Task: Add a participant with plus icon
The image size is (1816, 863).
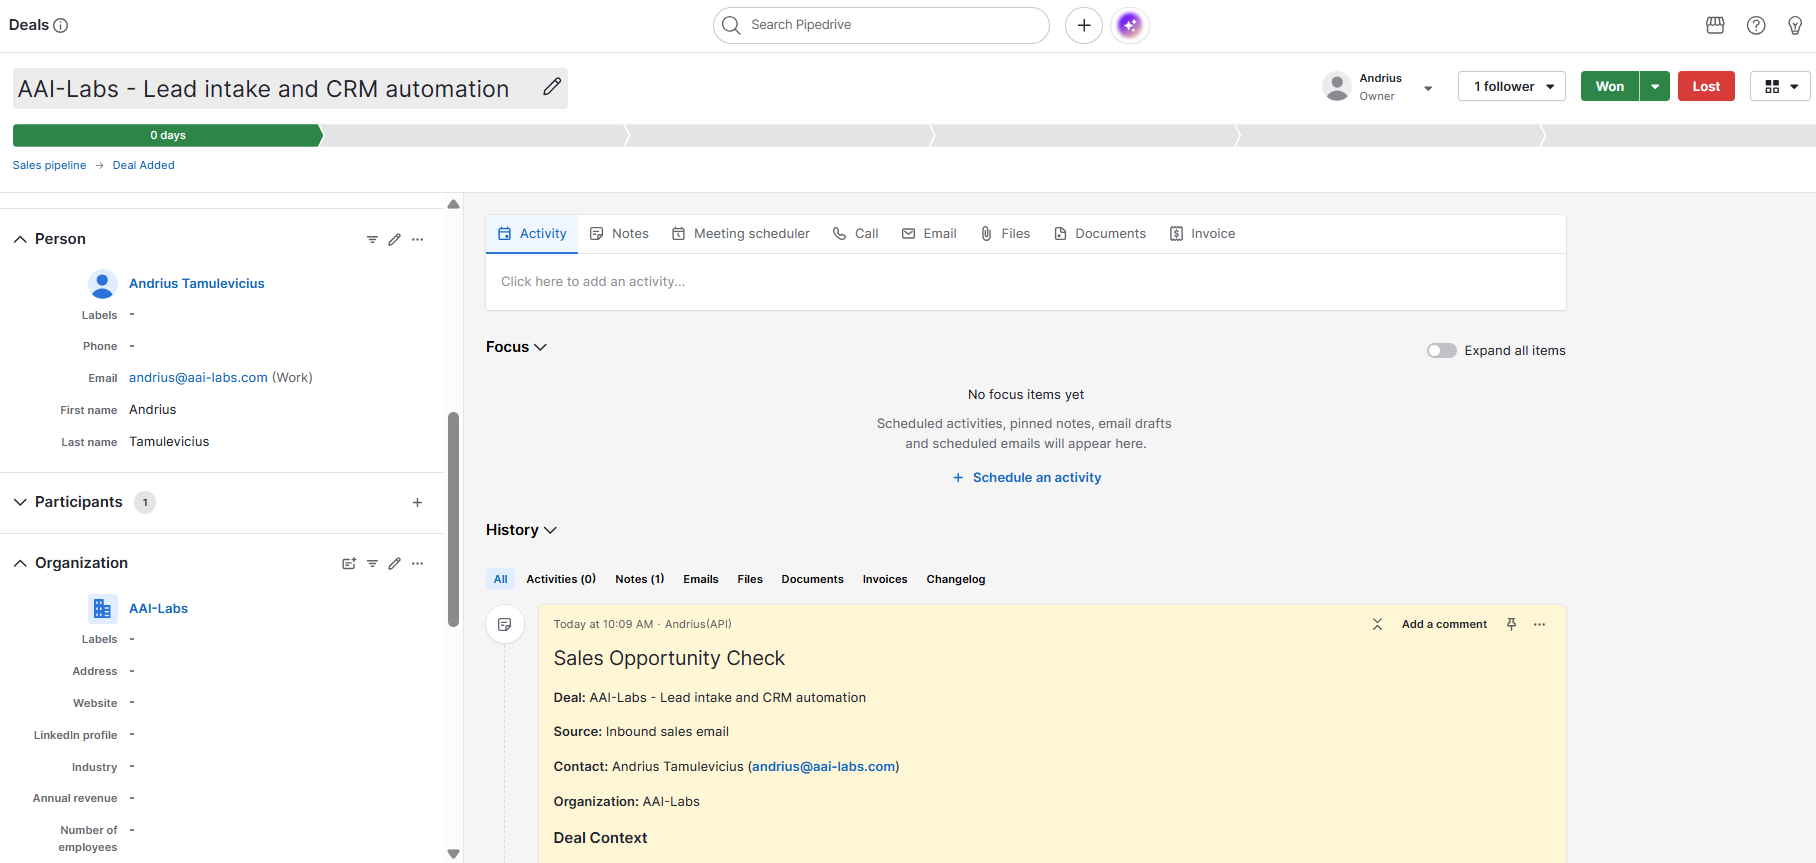Action: [418, 502]
